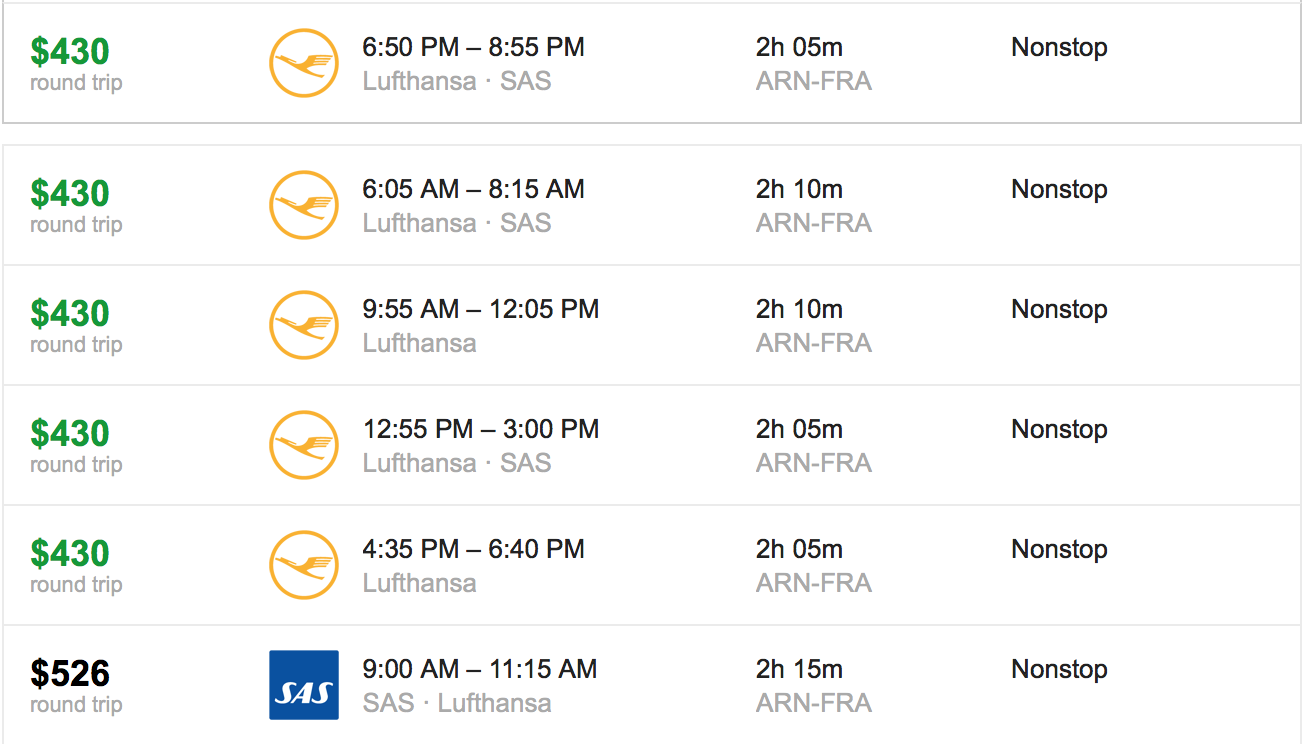Click the 2h 15m duration on SAS flight
The height and width of the screenshot is (744, 1302).
(x=799, y=669)
